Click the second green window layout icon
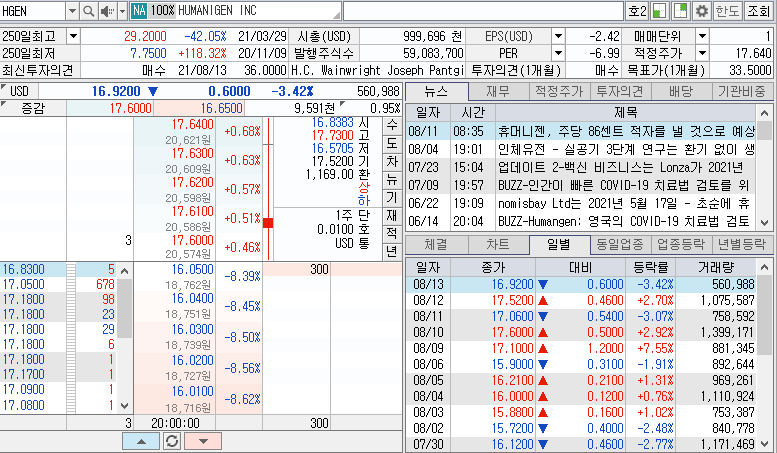 tap(681, 11)
